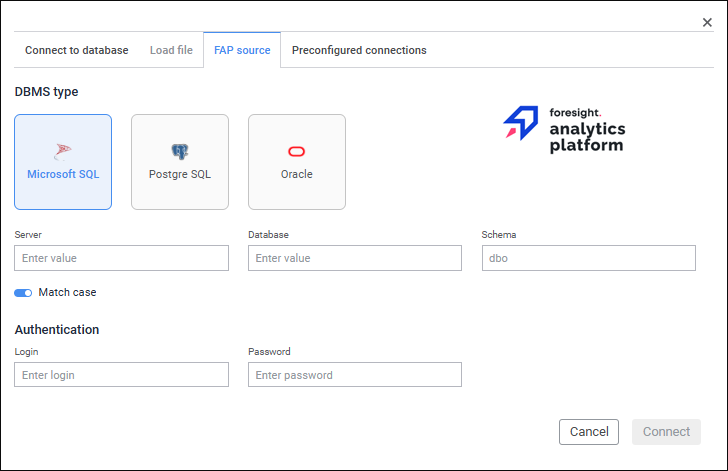Focus the Server input field
This screenshot has height=471, width=728.
tap(122, 258)
